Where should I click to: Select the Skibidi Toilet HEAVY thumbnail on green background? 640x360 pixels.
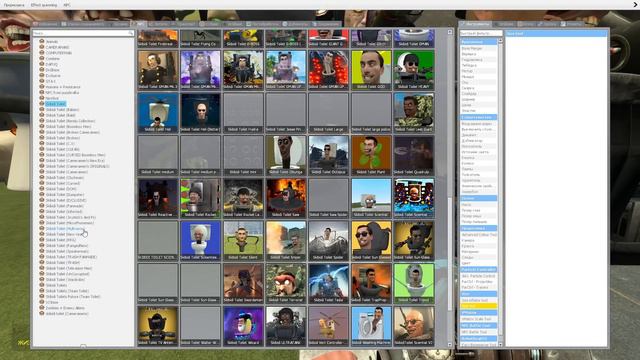[413, 70]
